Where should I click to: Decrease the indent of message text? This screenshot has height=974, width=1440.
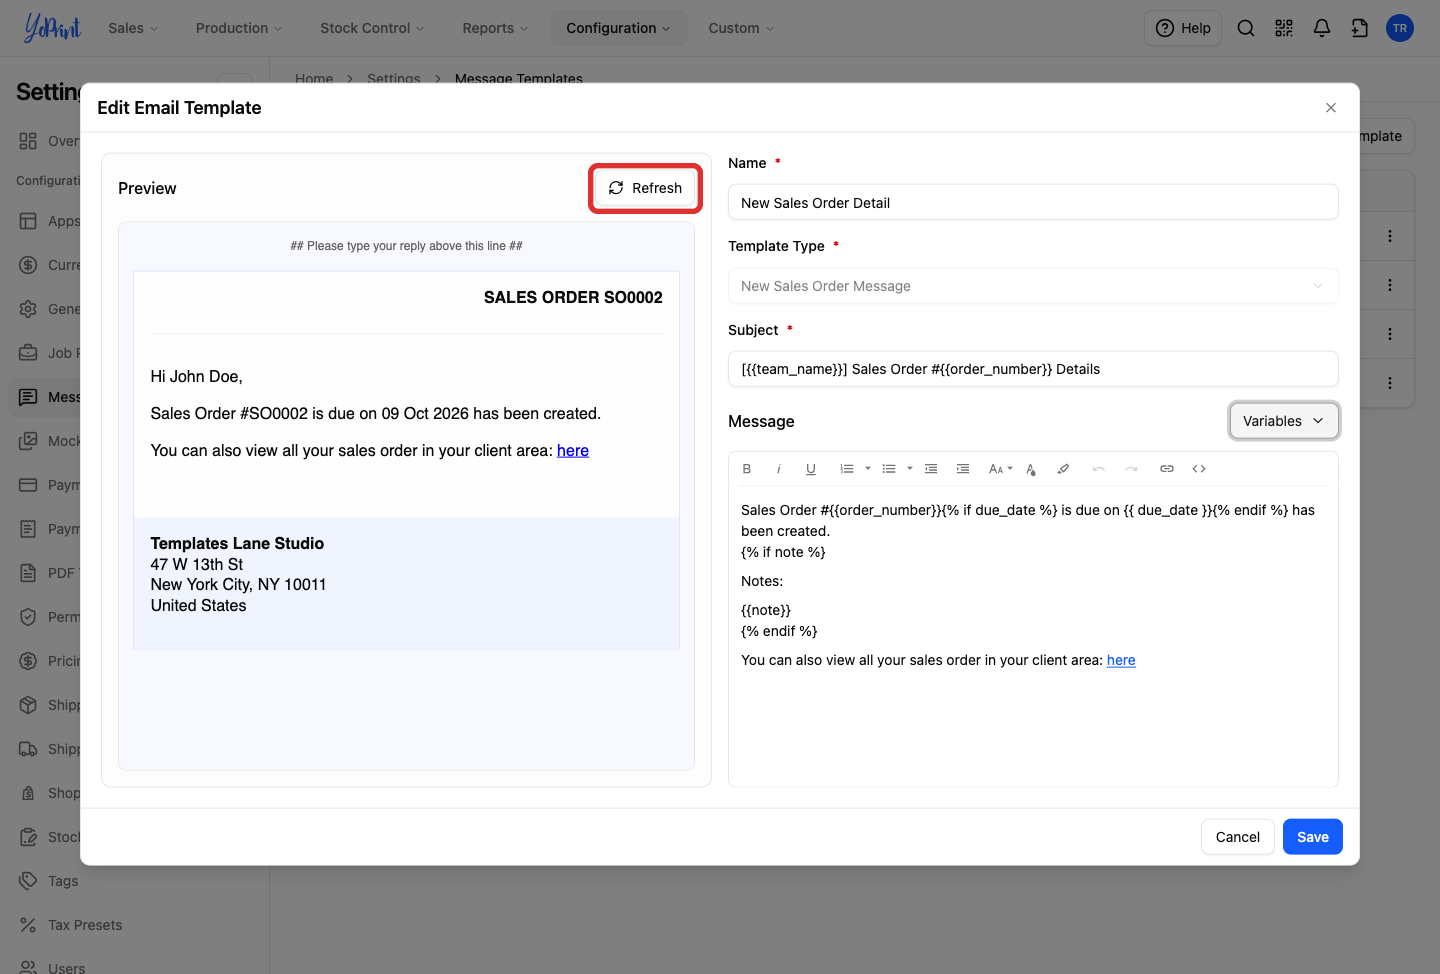pos(931,469)
